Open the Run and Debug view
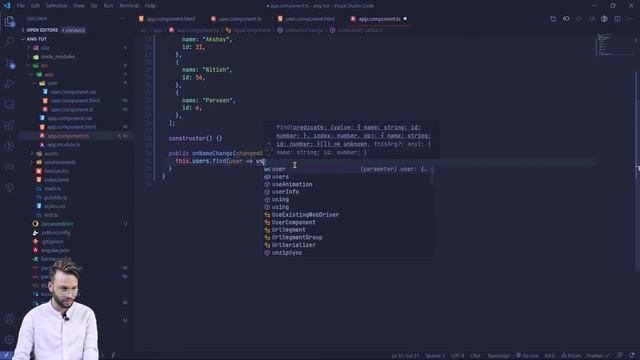 (x=9, y=84)
